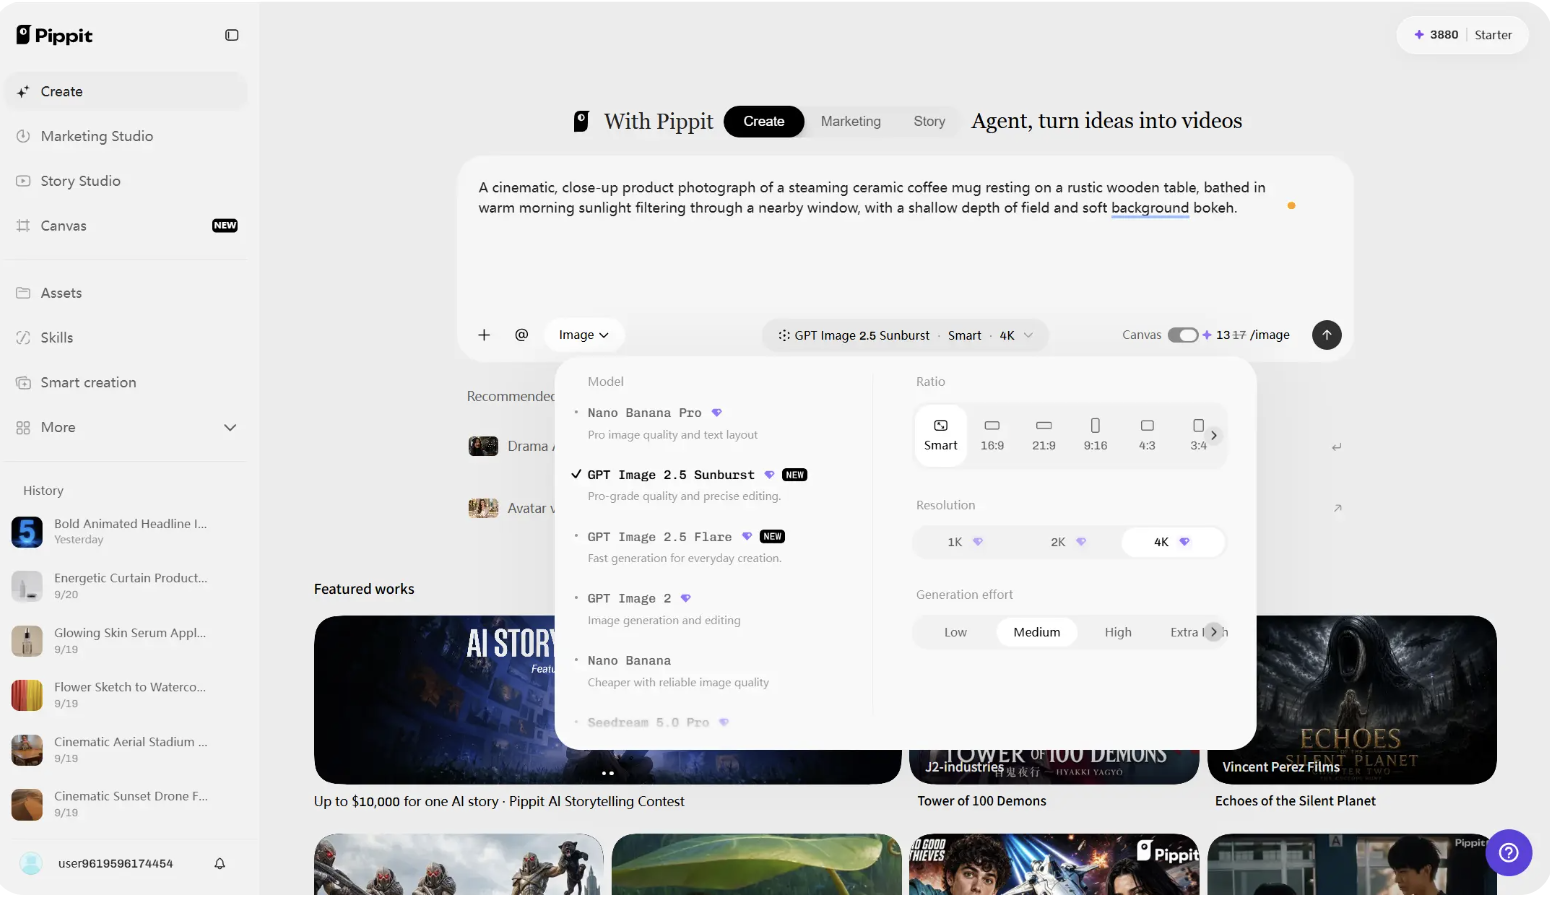
Task: Collapse the GPT Image 2.5 Sunburst model selector
Action: point(905,335)
